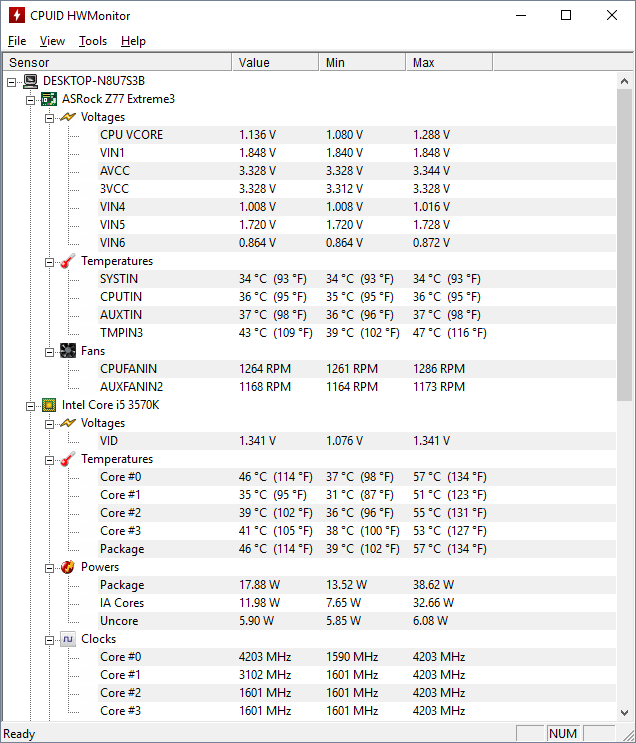
Task: Collapse the Intel Core i5 3570K node
Action: point(30,405)
